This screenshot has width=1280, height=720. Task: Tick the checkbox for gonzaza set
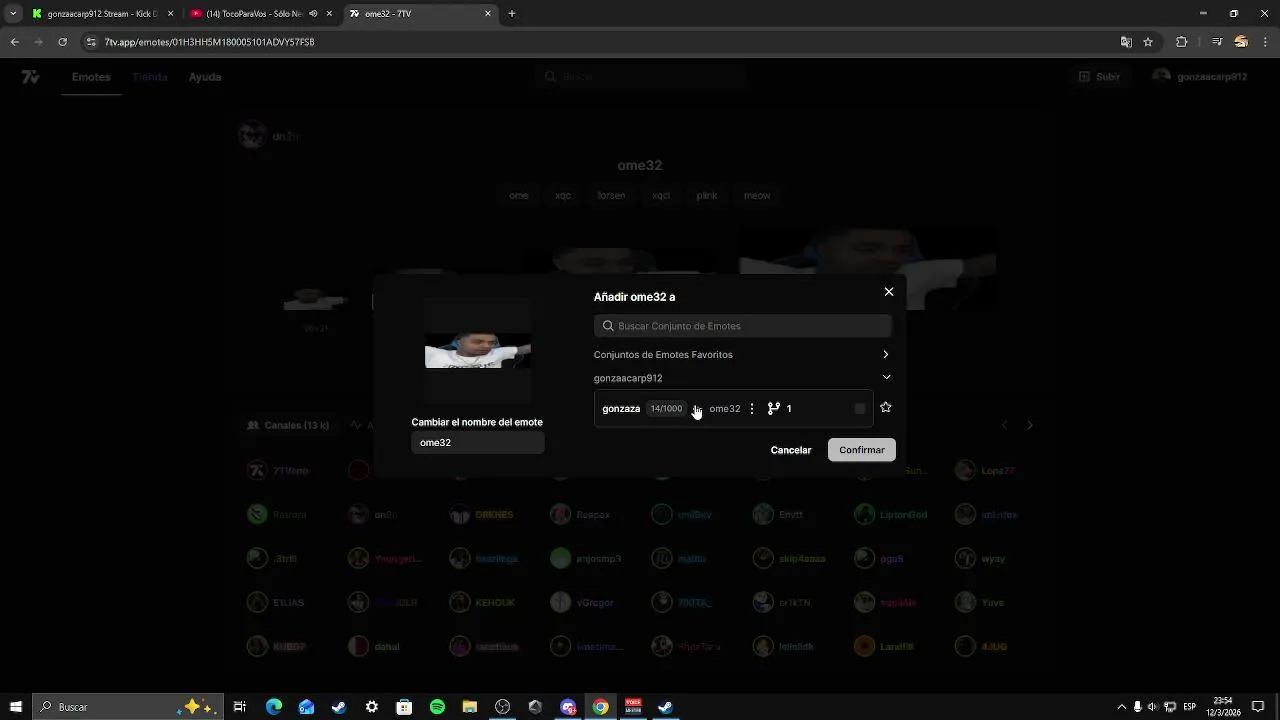(860, 408)
